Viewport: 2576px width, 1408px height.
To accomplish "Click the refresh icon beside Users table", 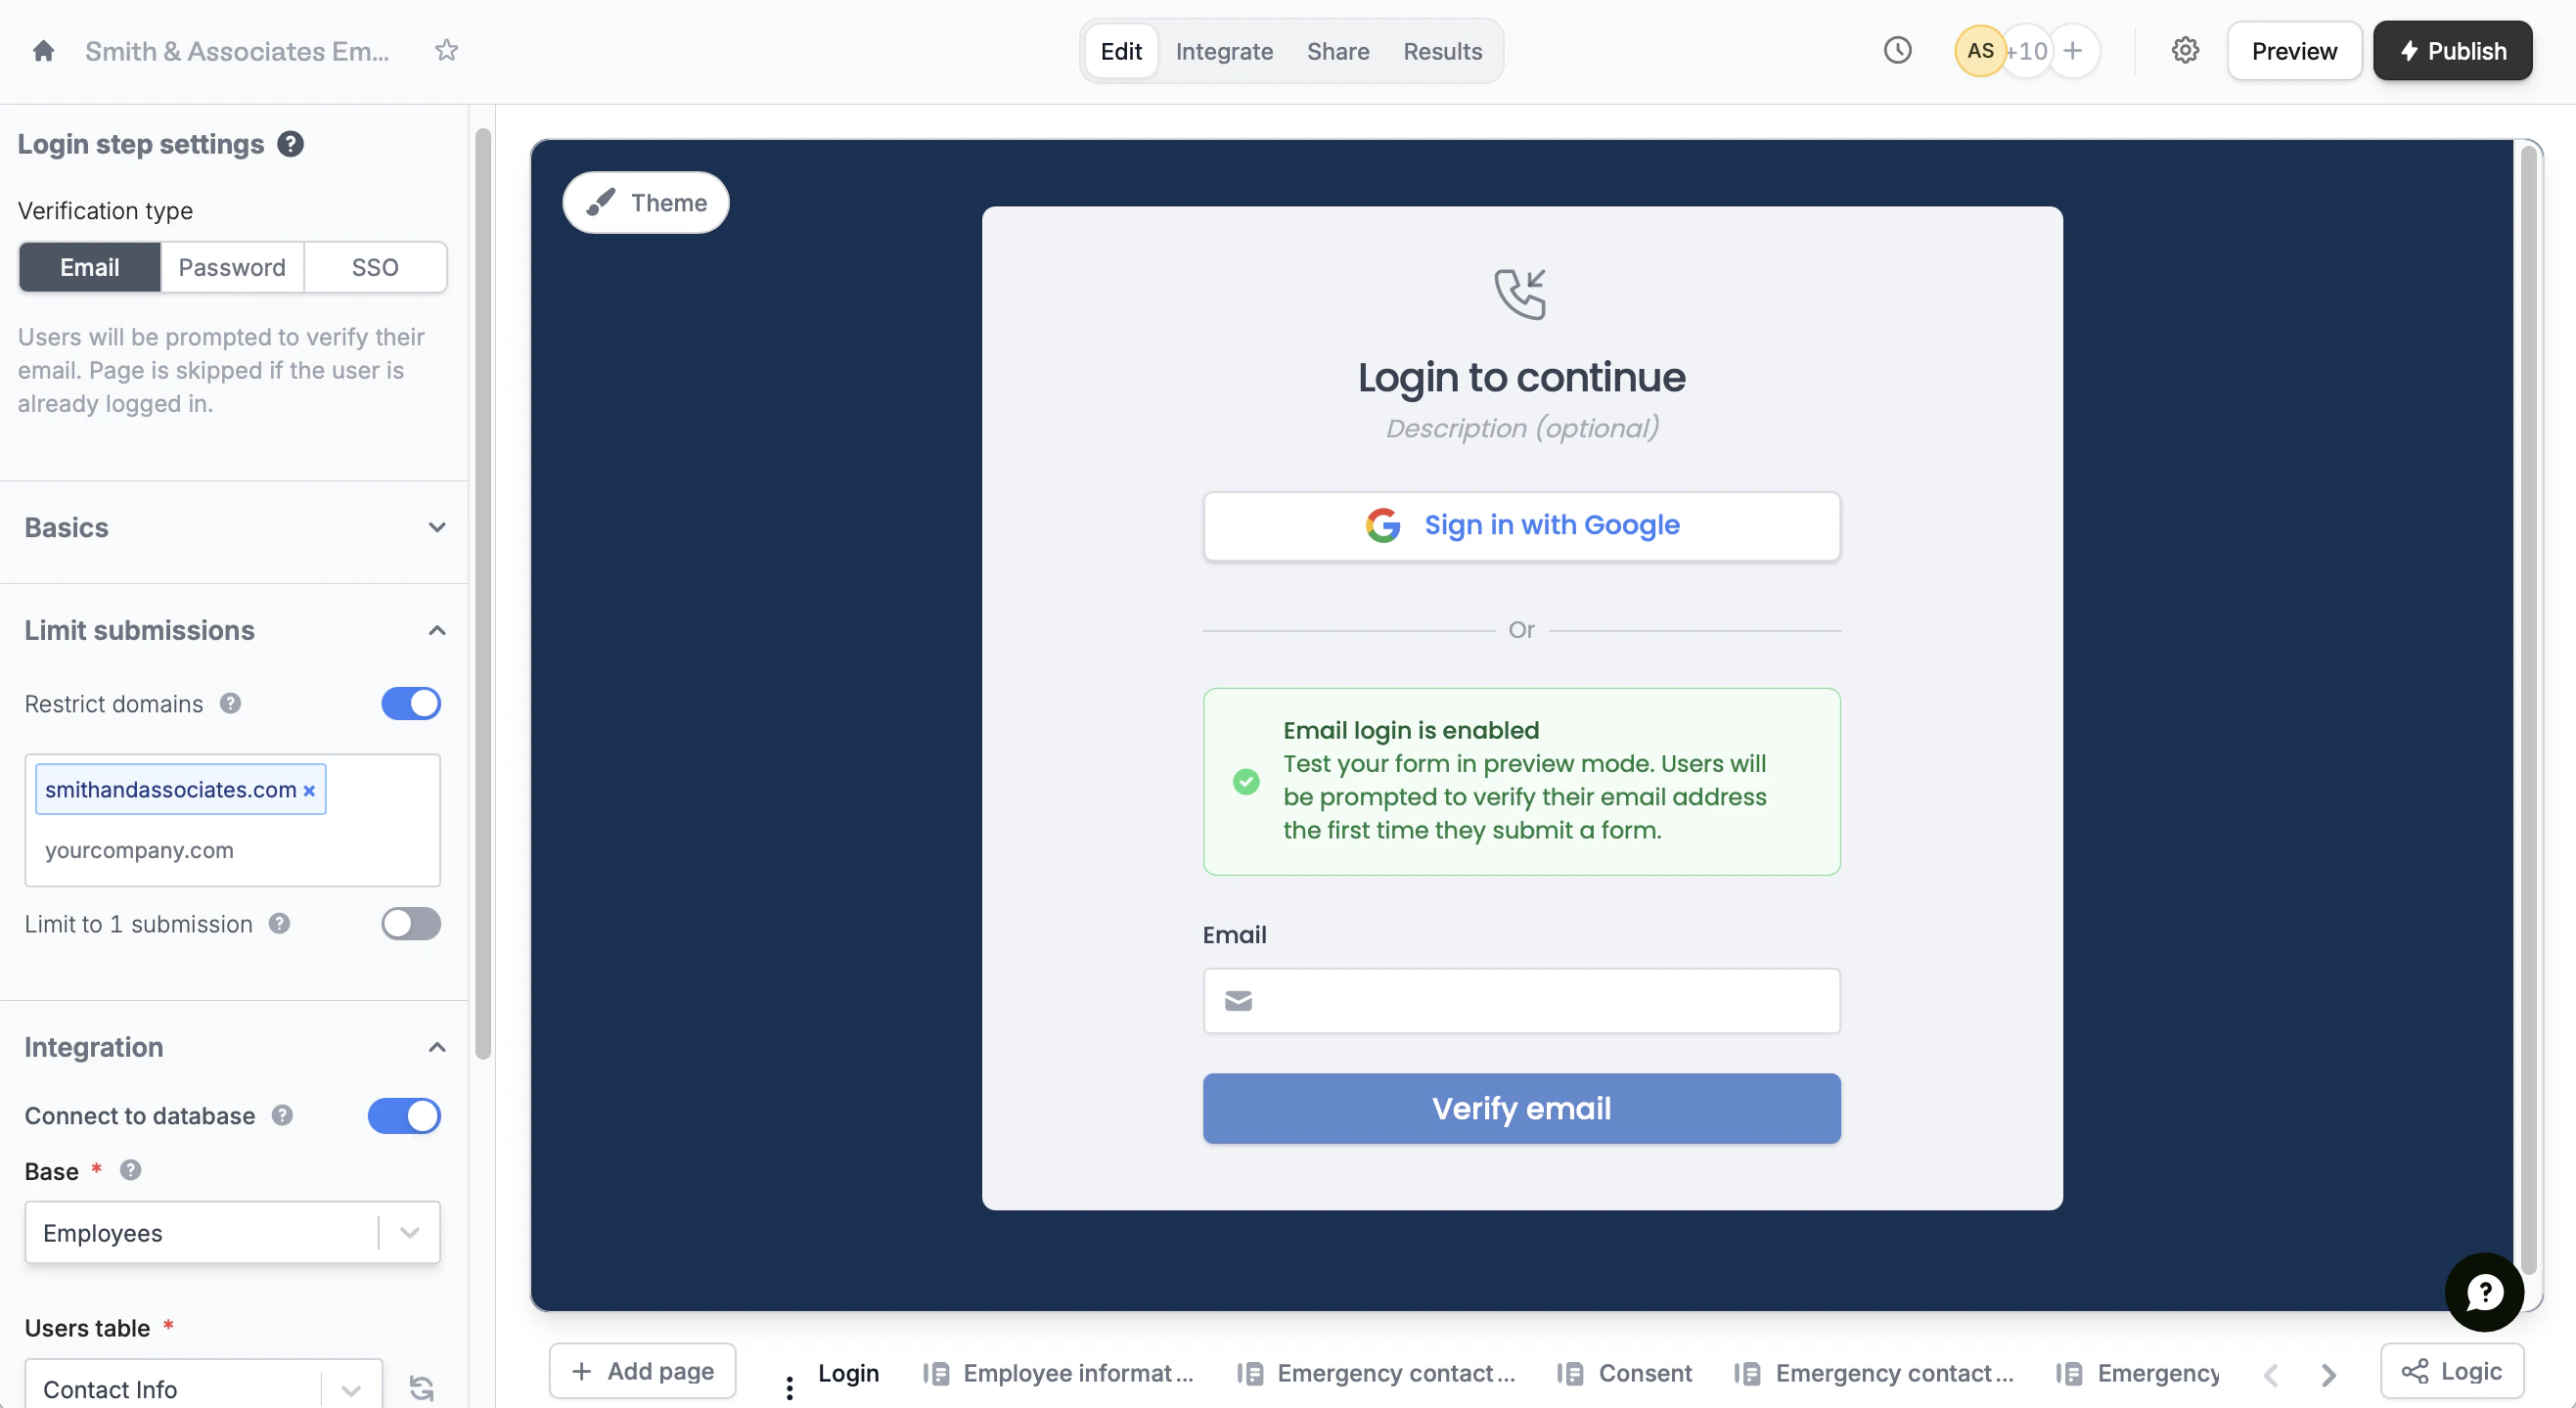I will tap(421, 1388).
